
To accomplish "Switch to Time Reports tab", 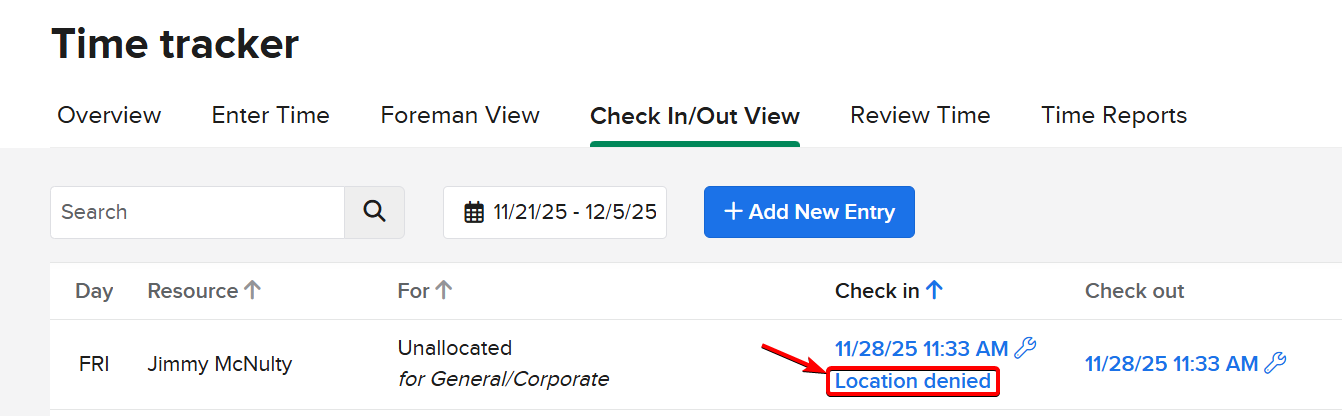I will pos(1114,116).
